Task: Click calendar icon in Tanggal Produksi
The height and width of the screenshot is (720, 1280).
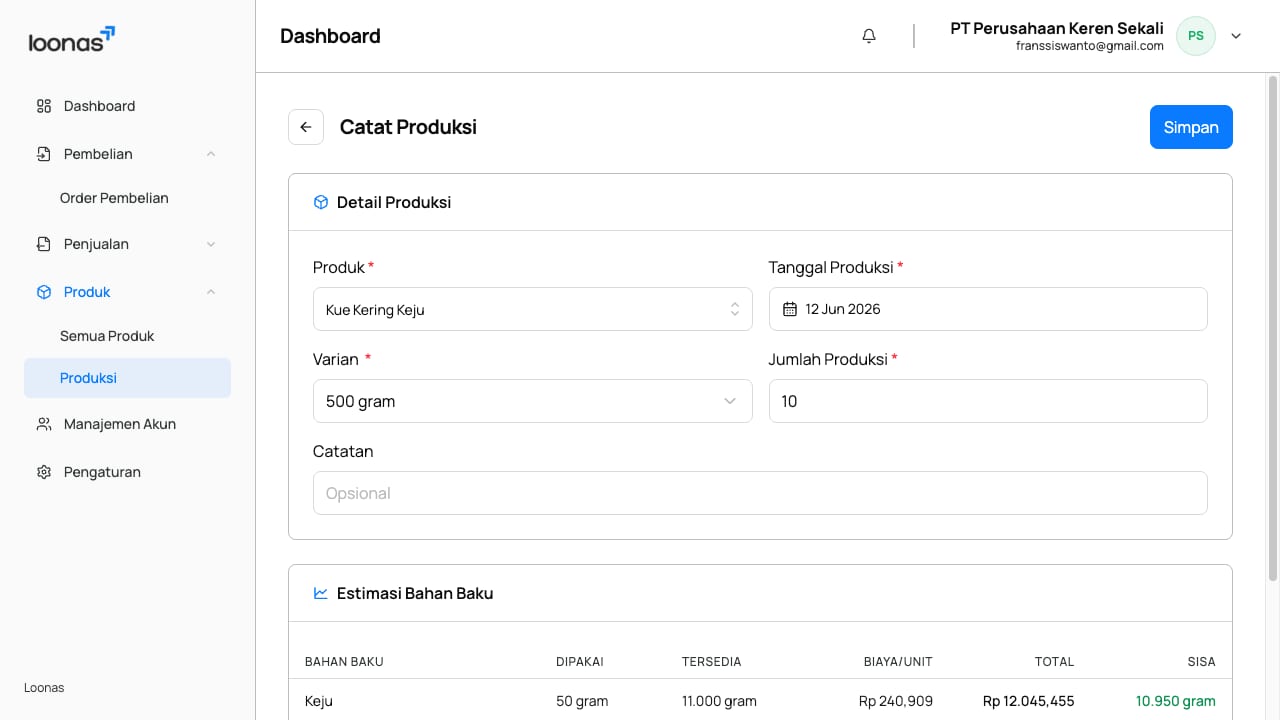Action: coord(790,309)
